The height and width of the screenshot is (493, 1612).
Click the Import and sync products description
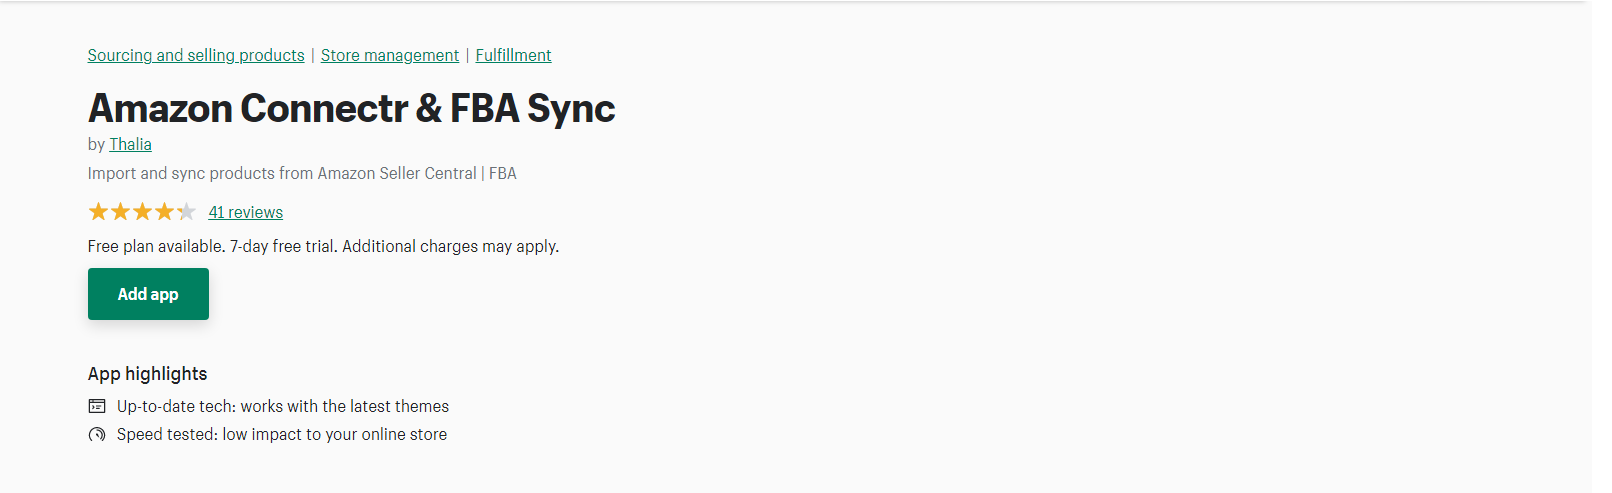[x=302, y=173]
